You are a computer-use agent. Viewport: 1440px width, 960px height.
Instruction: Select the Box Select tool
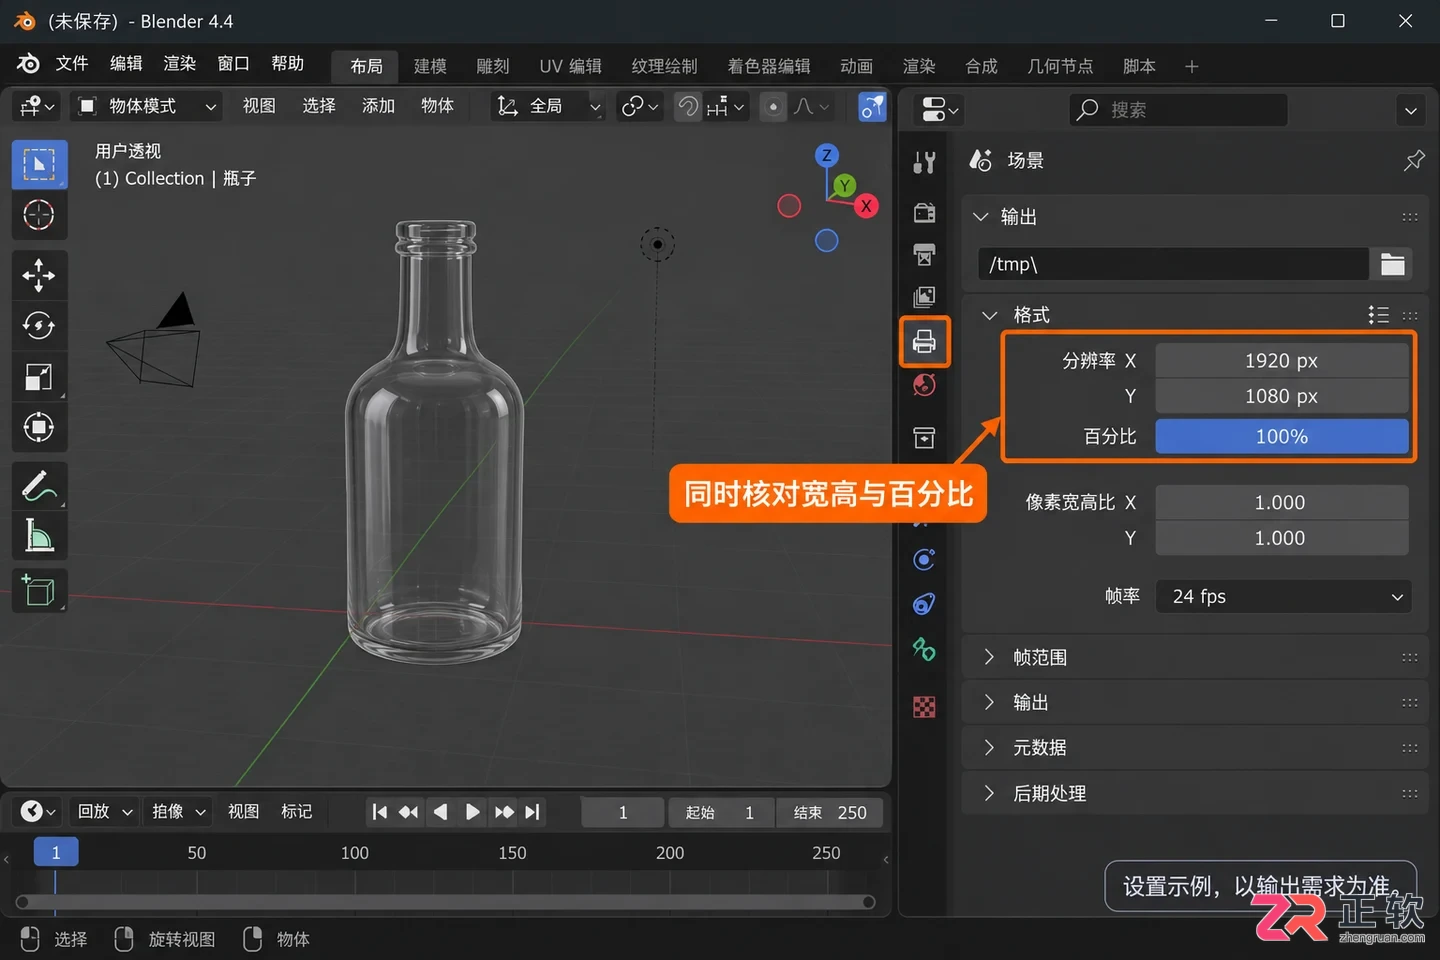pos(39,164)
